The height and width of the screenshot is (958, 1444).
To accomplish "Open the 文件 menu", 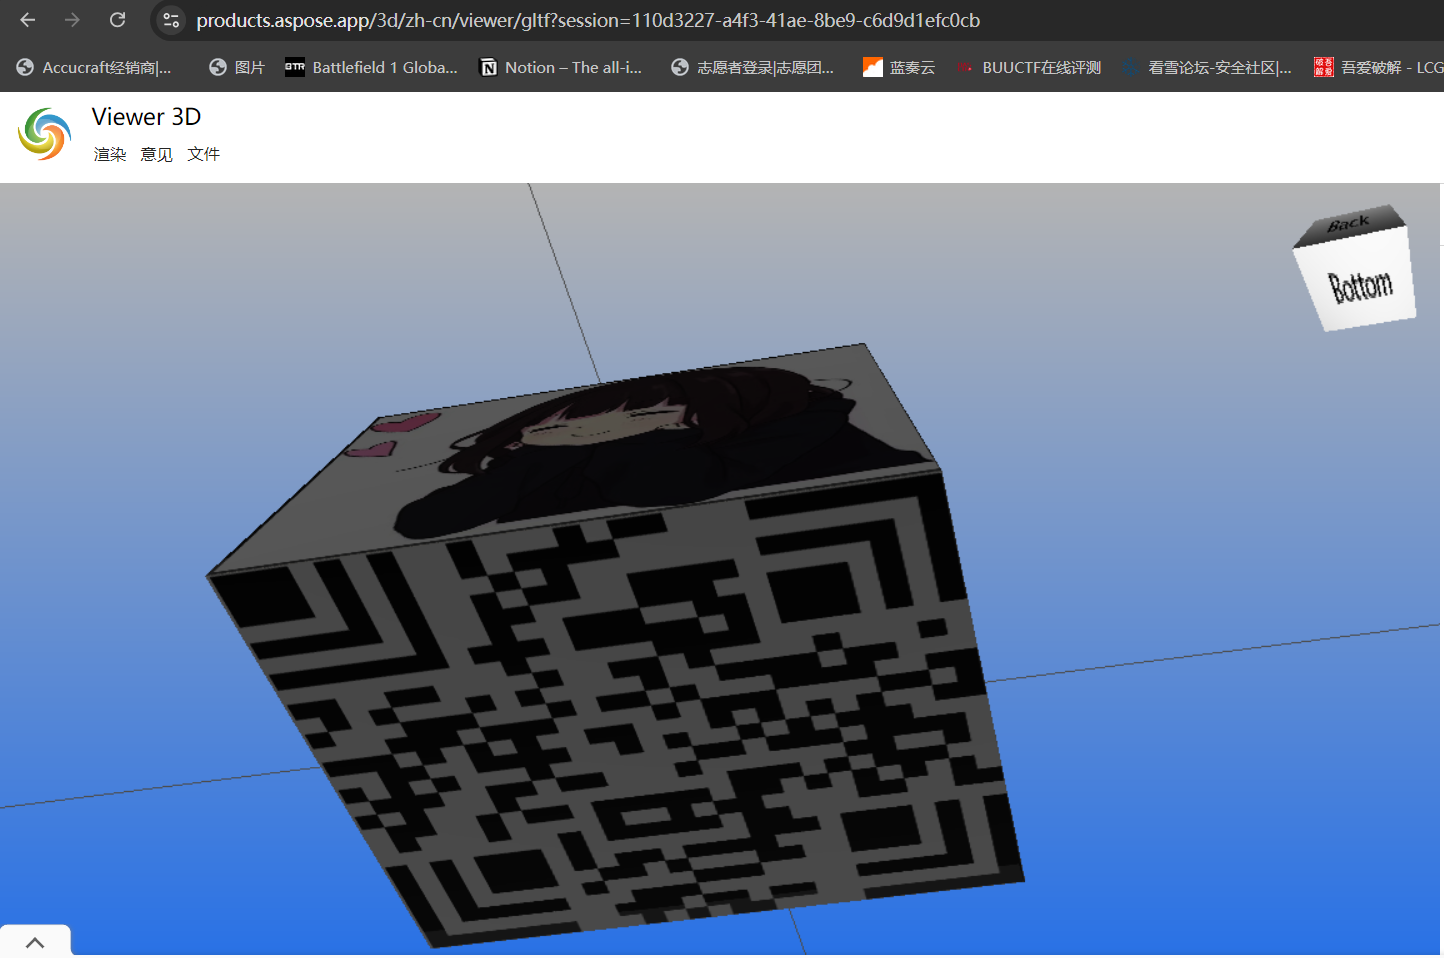I will (203, 154).
